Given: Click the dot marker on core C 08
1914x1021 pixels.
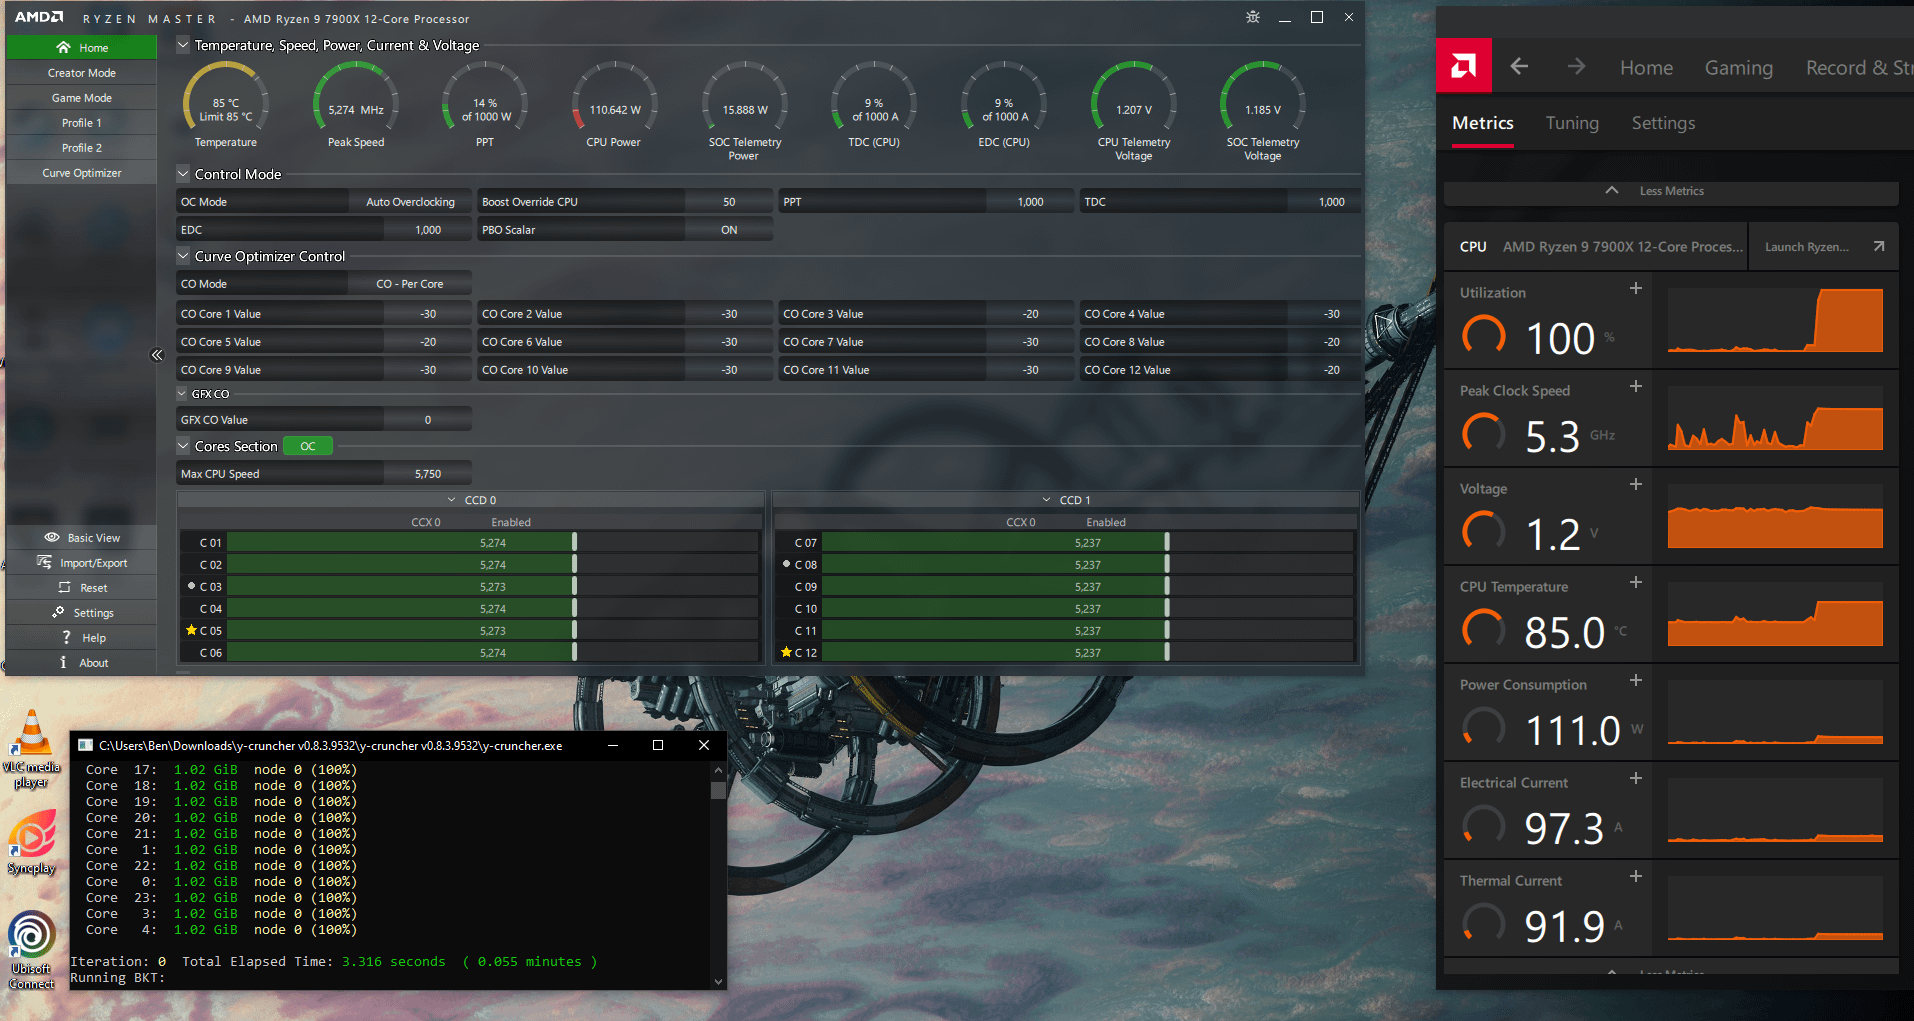Looking at the screenshot, I should [x=786, y=564].
